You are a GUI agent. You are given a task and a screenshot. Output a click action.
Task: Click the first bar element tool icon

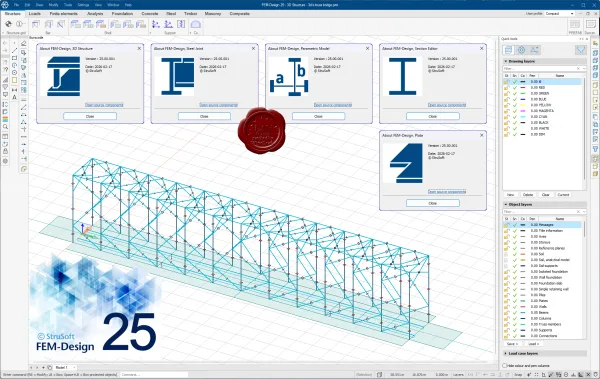tap(36, 24)
